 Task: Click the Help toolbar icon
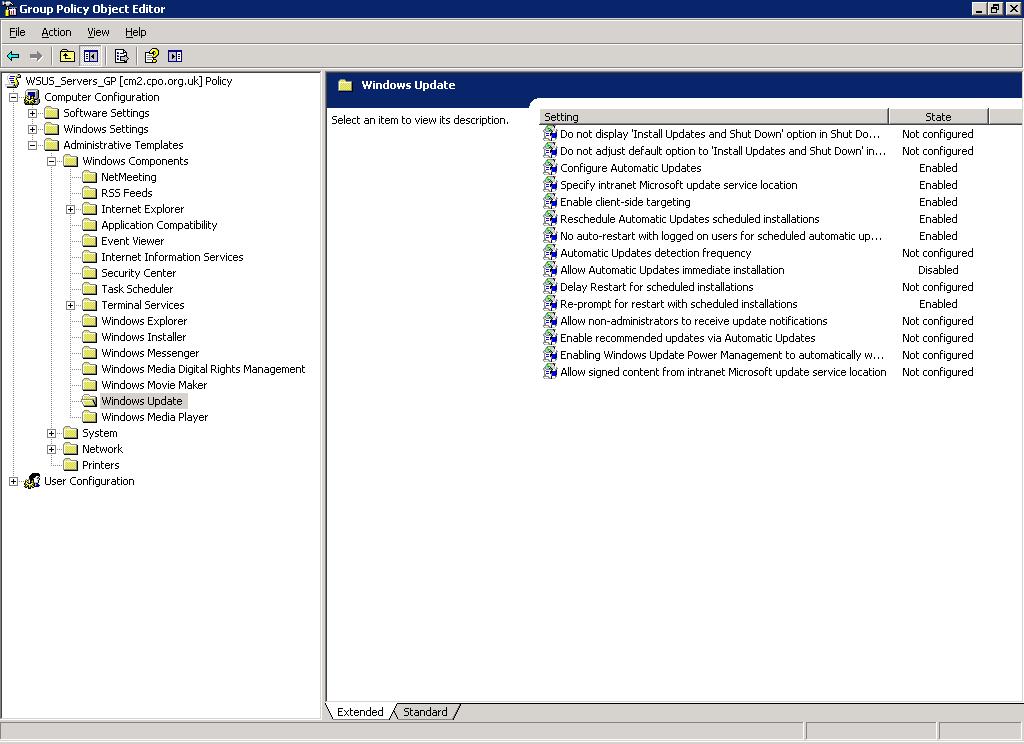point(151,56)
